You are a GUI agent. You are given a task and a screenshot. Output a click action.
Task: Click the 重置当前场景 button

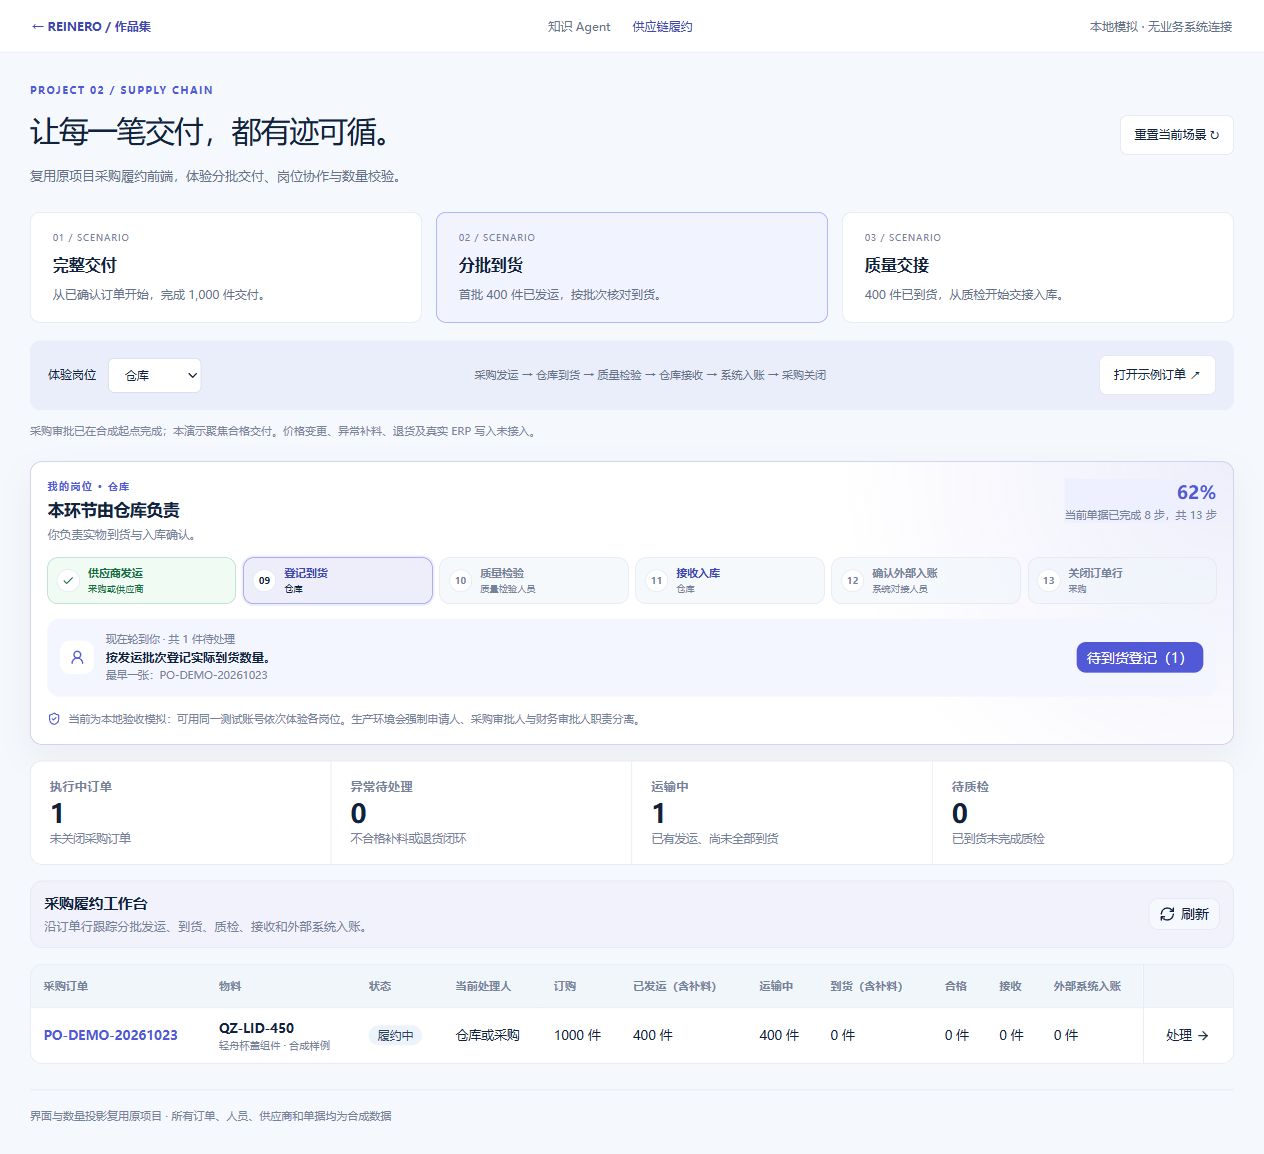1176,135
